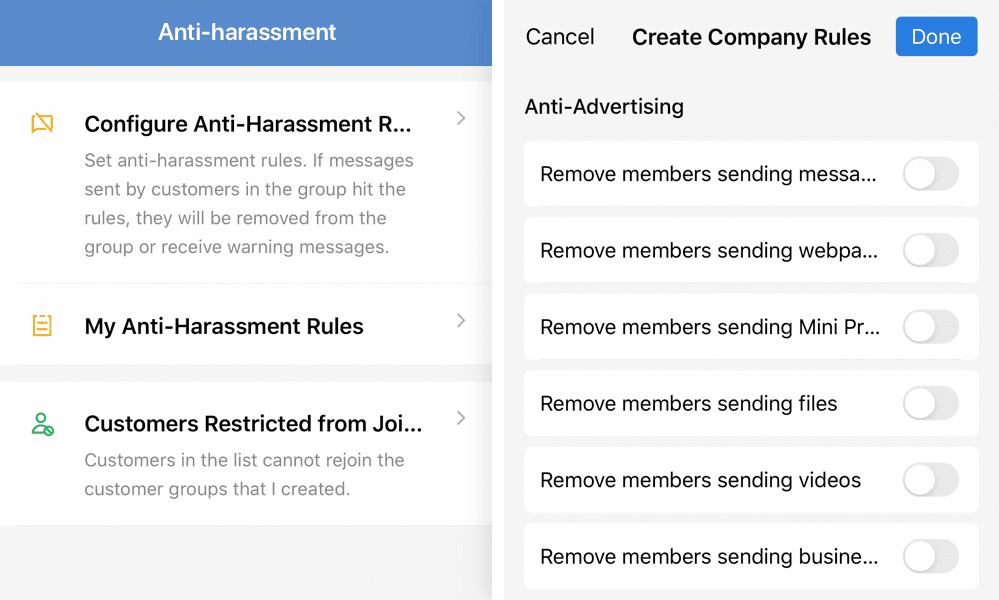This screenshot has height=600, width=999.
Task: Click the Configure Anti-Harassment Rules chat icon
Action: [x=42, y=123]
